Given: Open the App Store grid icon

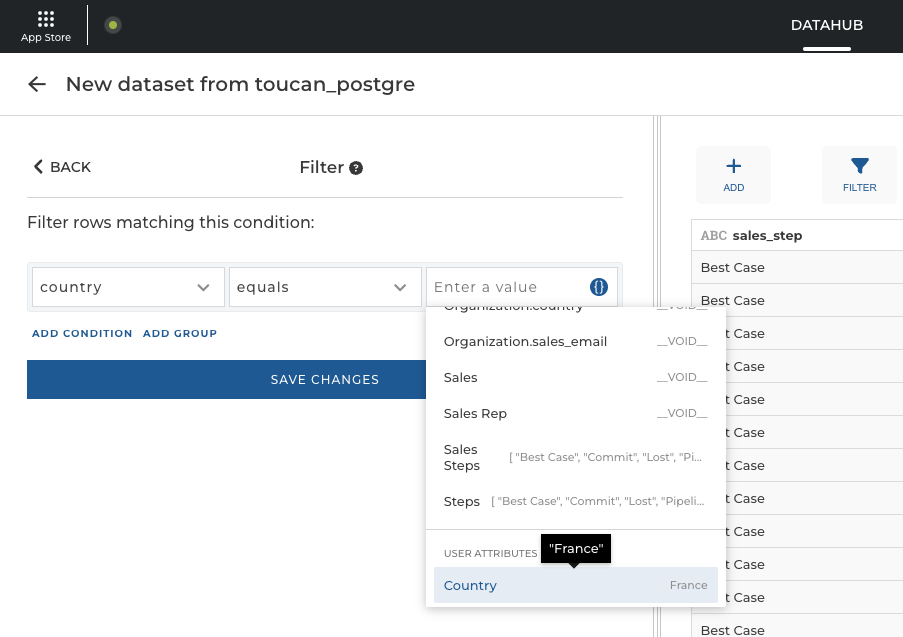Looking at the screenshot, I should coord(45,19).
